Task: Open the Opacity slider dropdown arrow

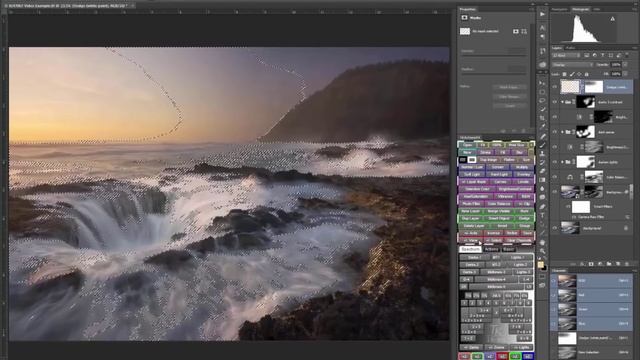Action: point(625,64)
